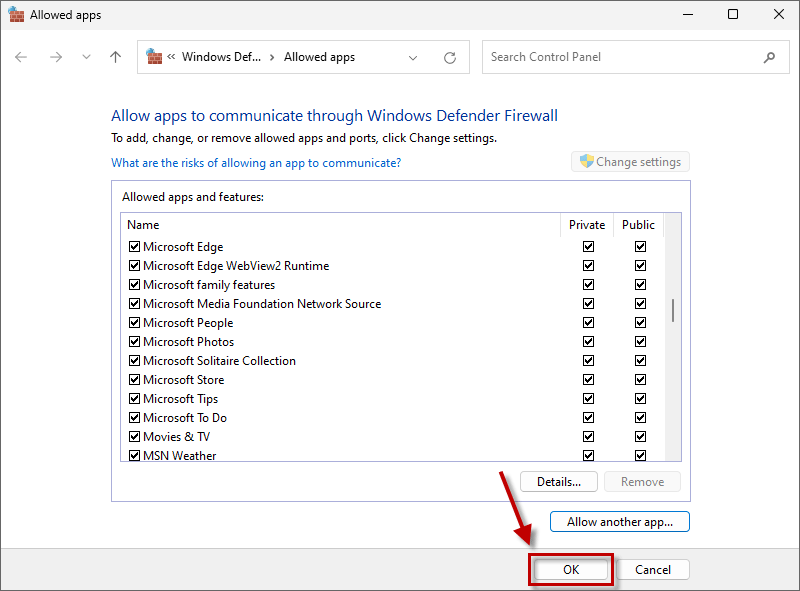Cancel the Allowed apps changes
Screen dimensions: 800x591
click(653, 570)
